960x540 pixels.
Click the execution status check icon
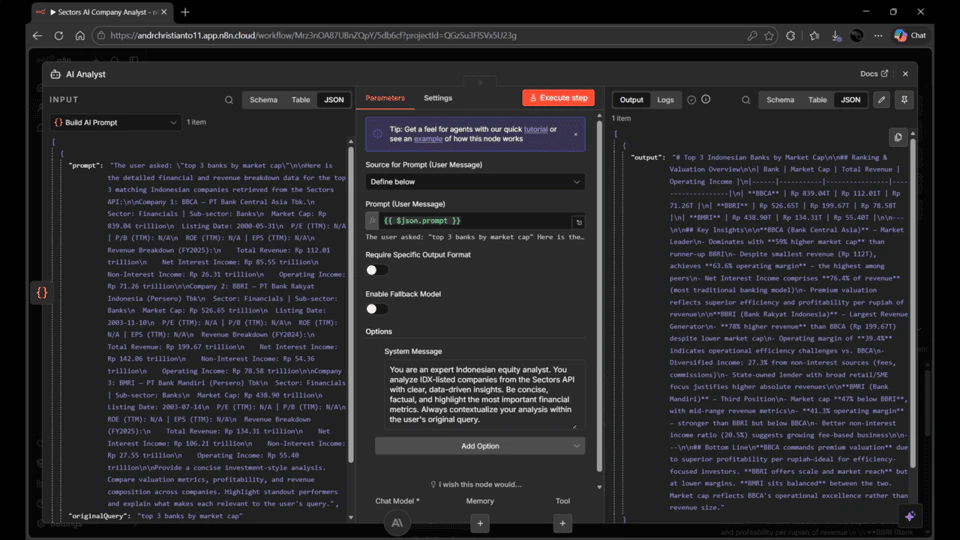691,100
